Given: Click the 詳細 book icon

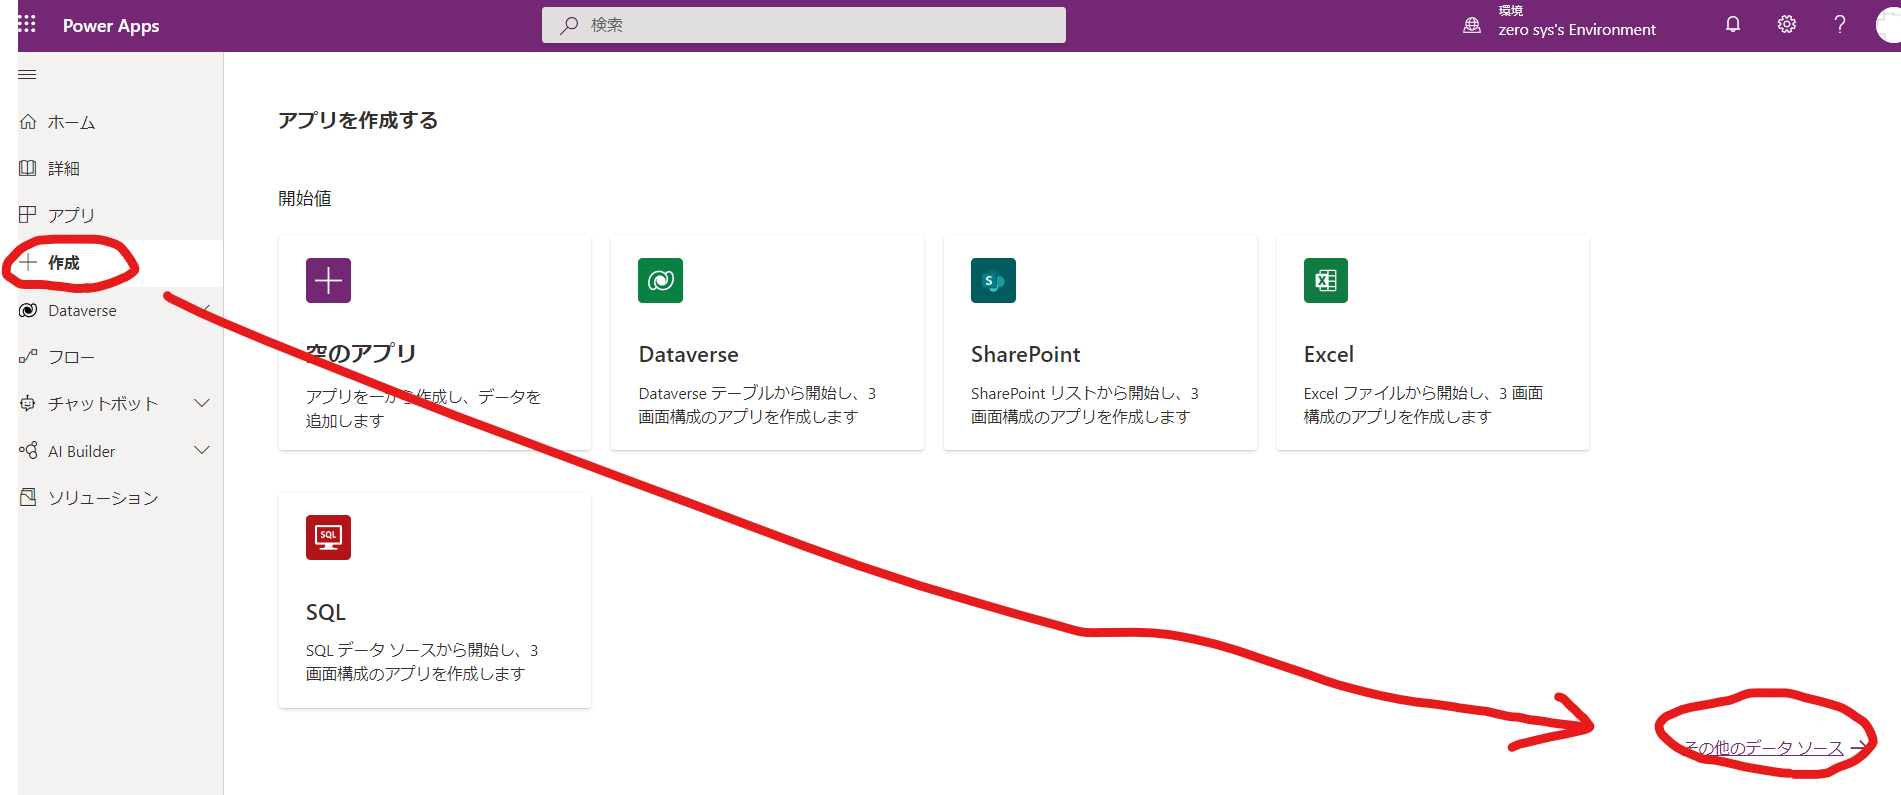Looking at the screenshot, I should pyautogui.click(x=28, y=168).
